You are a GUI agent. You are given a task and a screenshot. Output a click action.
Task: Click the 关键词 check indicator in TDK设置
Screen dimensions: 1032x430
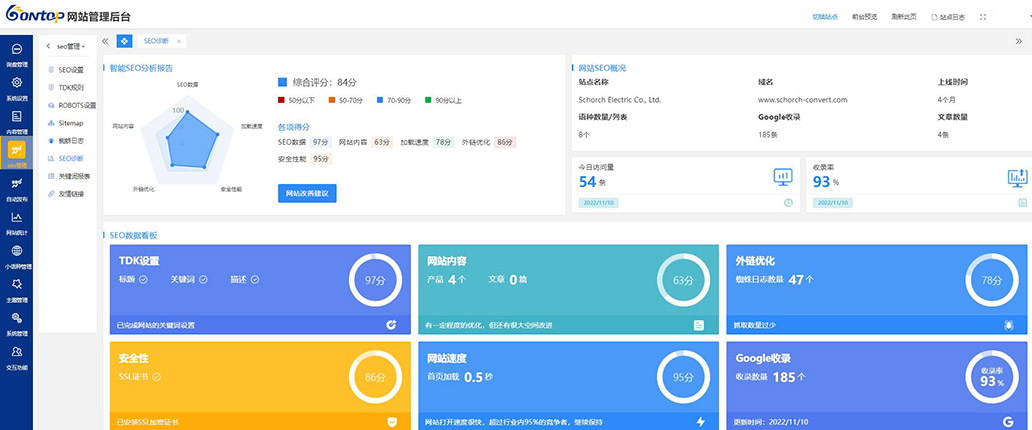click(203, 279)
